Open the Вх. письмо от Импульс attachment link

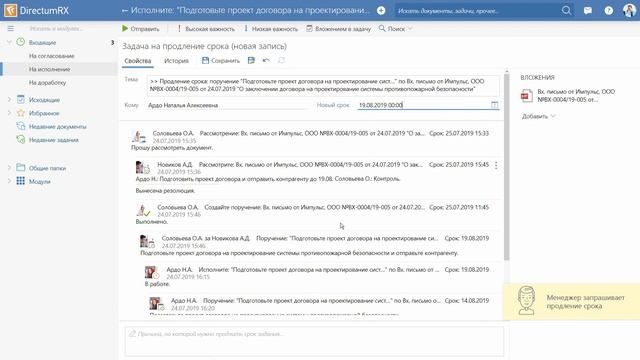click(576, 96)
